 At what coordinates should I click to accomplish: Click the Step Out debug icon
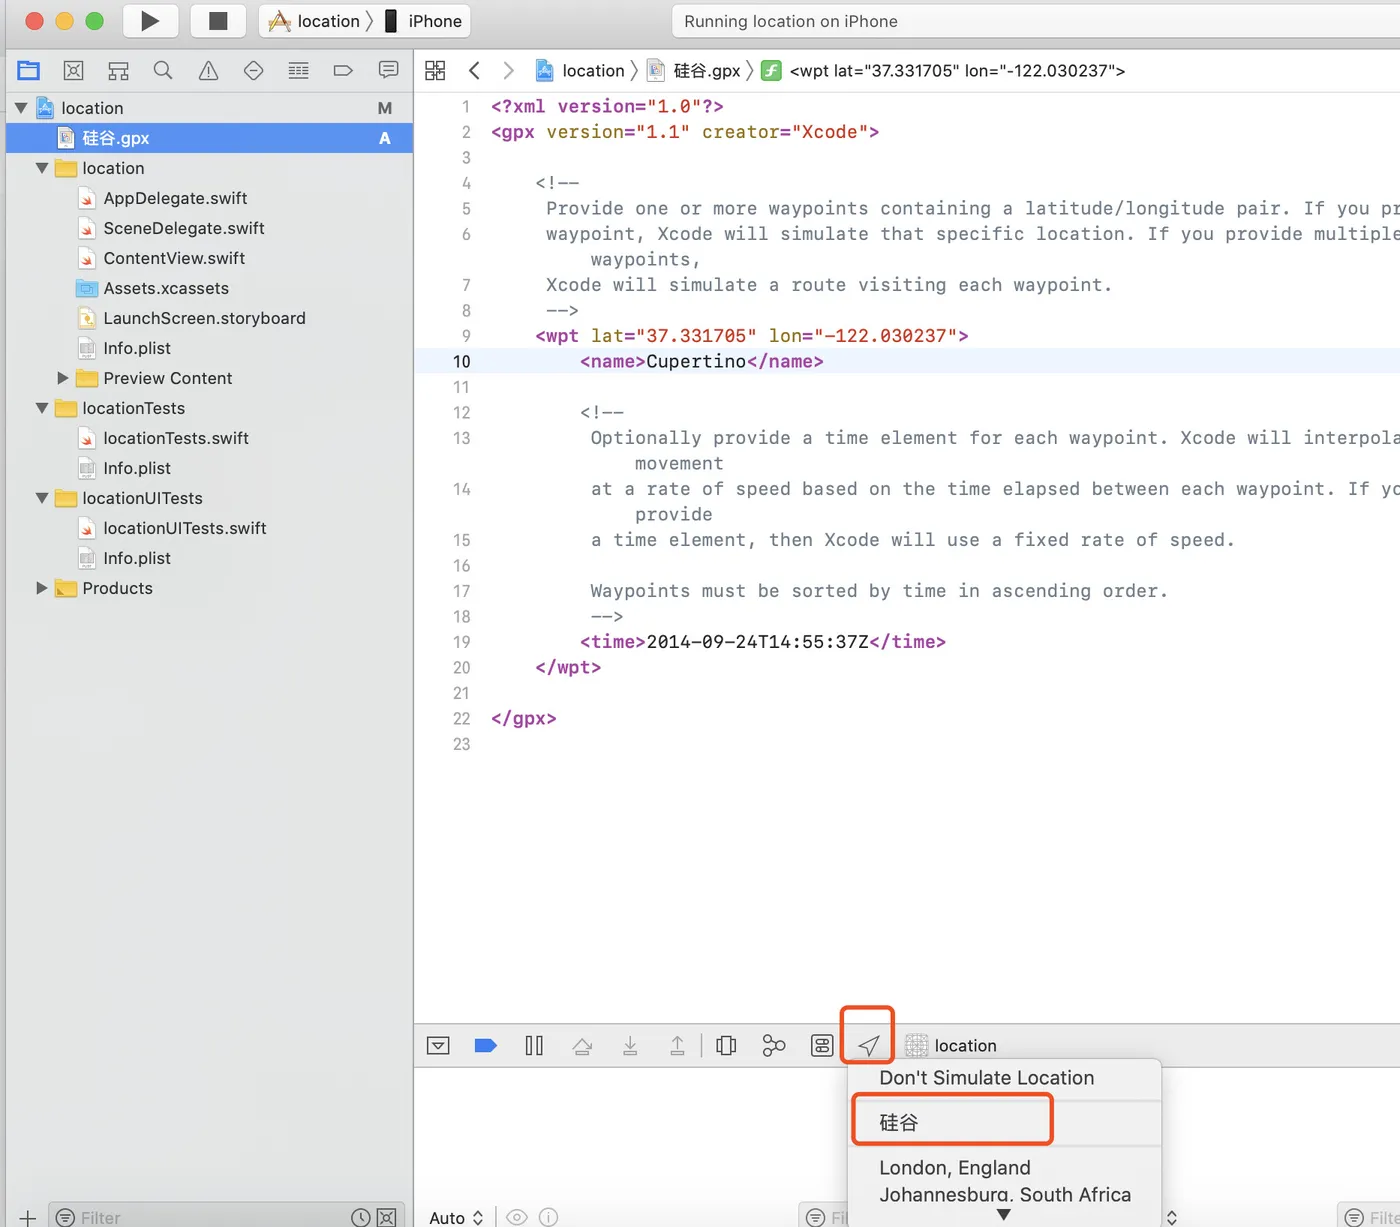pyautogui.click(x=677, y=1046)
